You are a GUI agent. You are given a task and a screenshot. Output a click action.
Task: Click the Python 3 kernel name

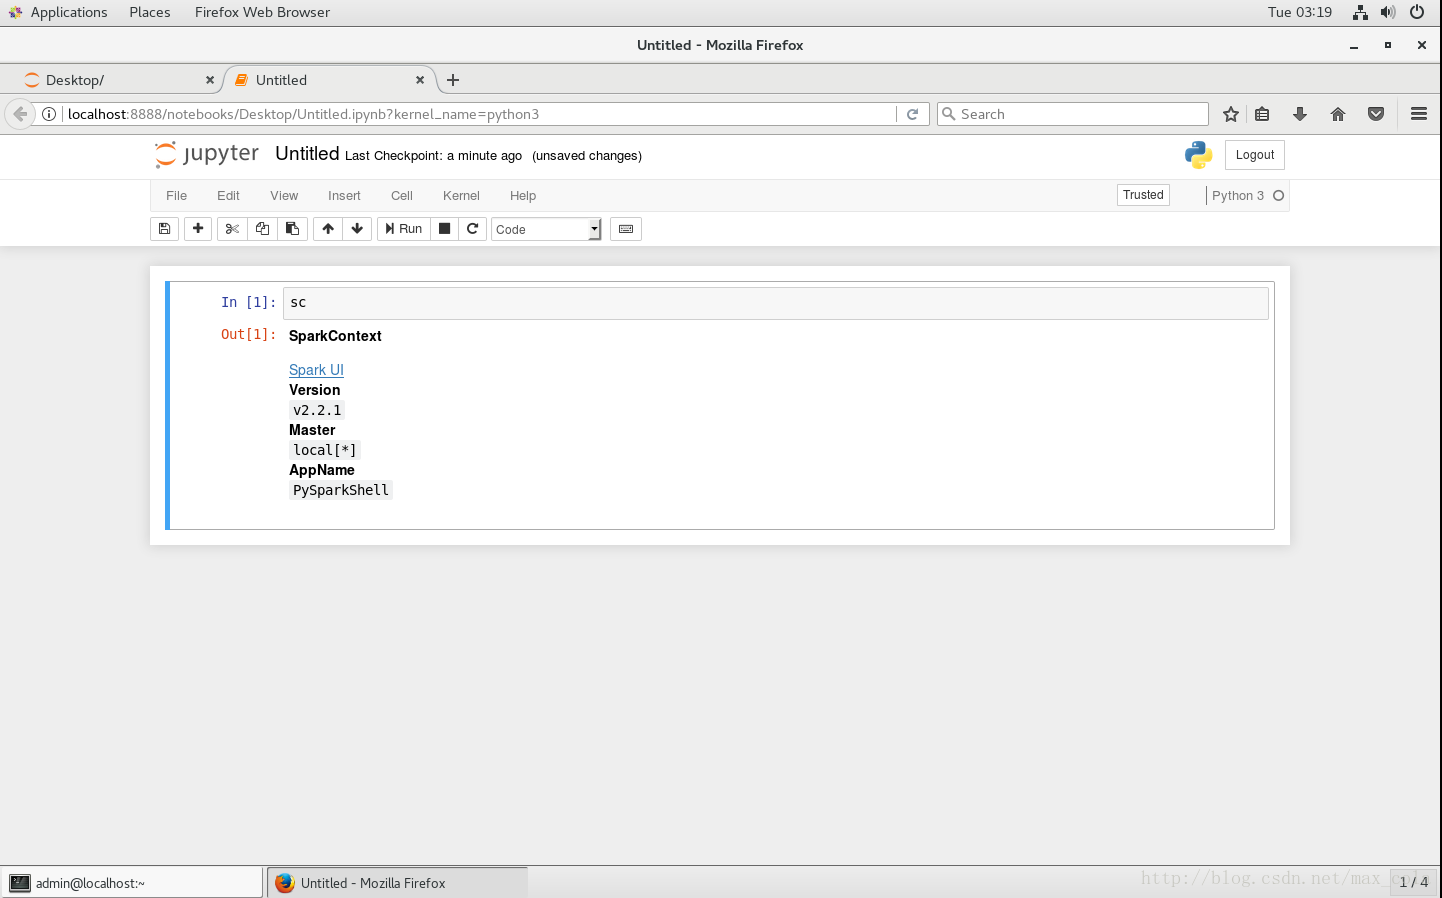(x=1238, y=196)
